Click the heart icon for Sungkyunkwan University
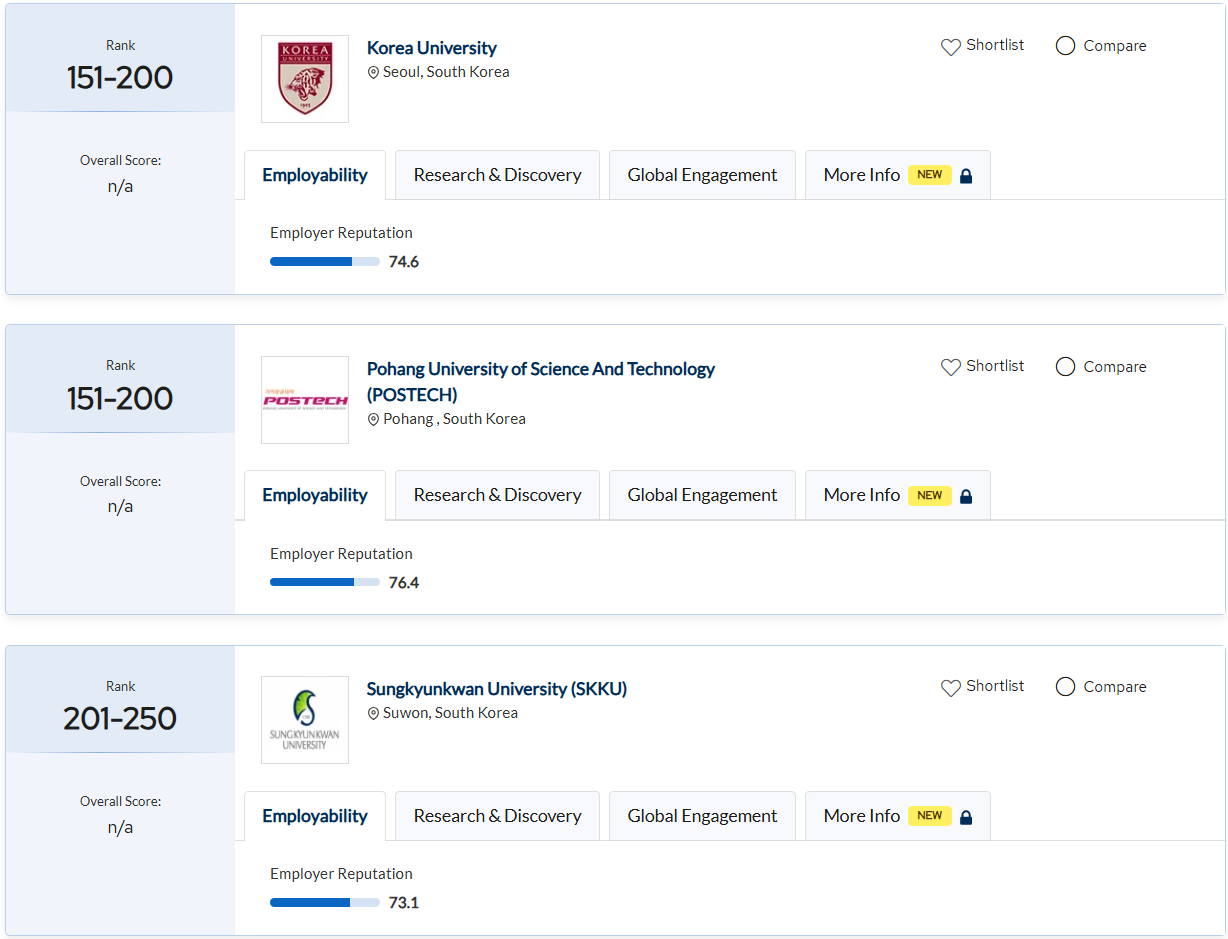This screenshot has height=939, width=1228. coord(950,687)
